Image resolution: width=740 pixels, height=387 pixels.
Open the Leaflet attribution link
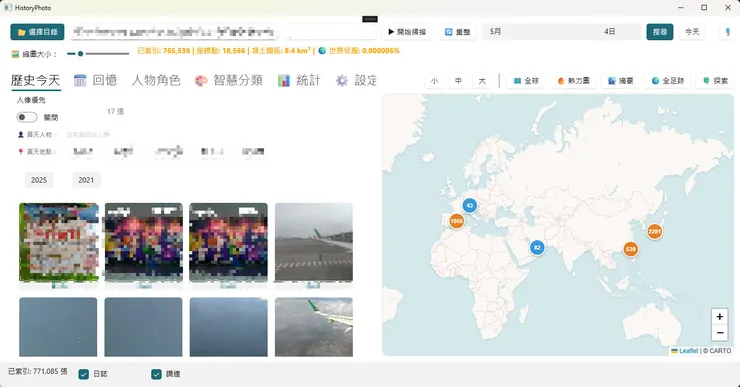[689, 351]
